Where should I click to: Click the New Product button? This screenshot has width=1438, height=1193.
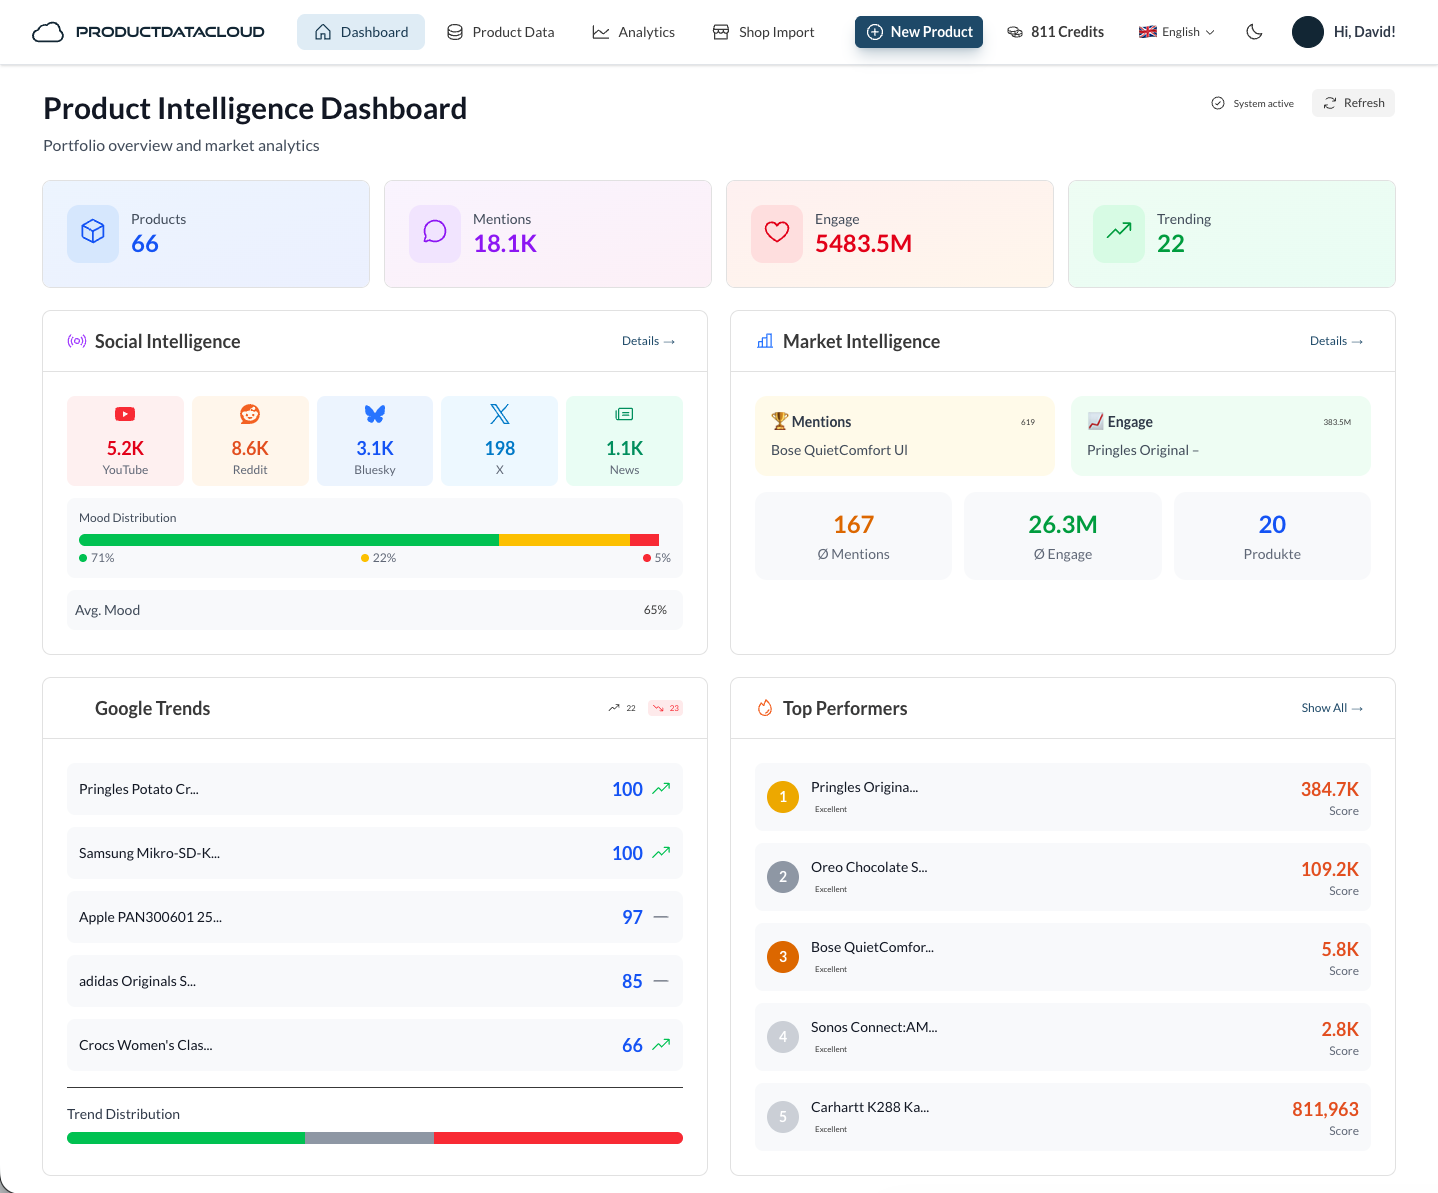pyautogui.click(x=919, y=32)
